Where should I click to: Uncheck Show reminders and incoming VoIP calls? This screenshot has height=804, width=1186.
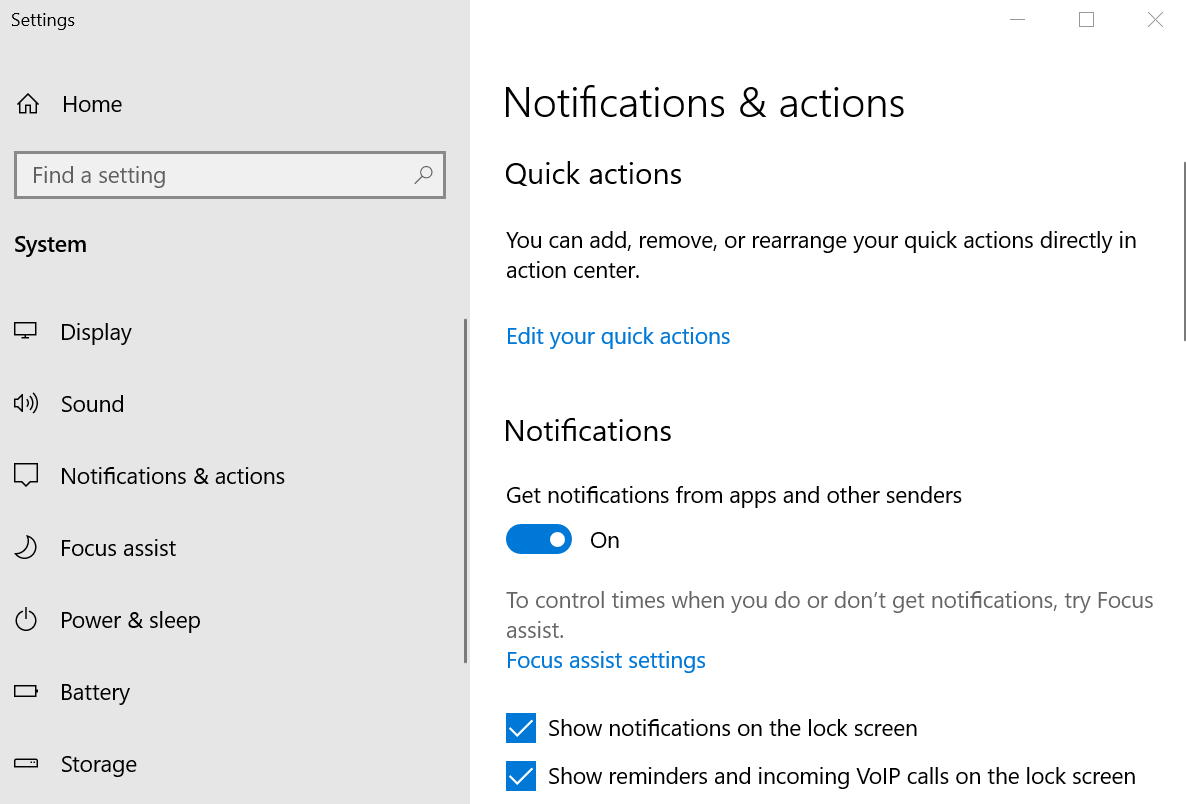coord(520,776)
